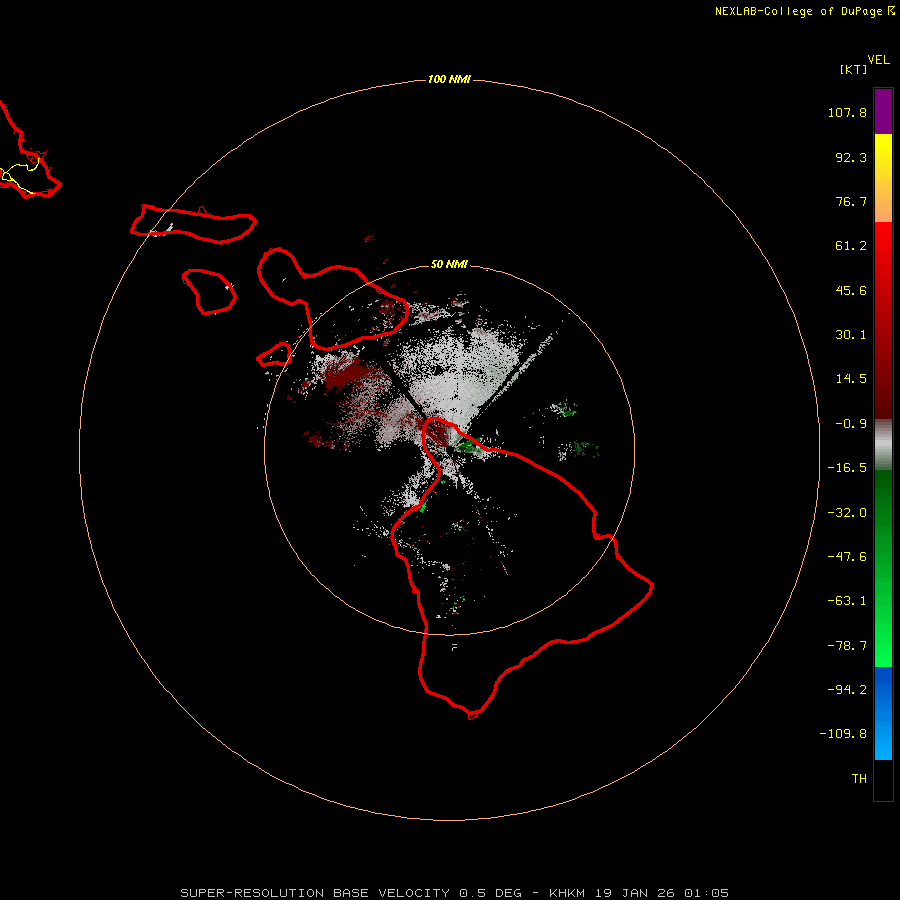This screenshot has width=900, height=900.
Task: Click the 92.3 legend value
Action: pyautogui.click(x=851, y=157)
